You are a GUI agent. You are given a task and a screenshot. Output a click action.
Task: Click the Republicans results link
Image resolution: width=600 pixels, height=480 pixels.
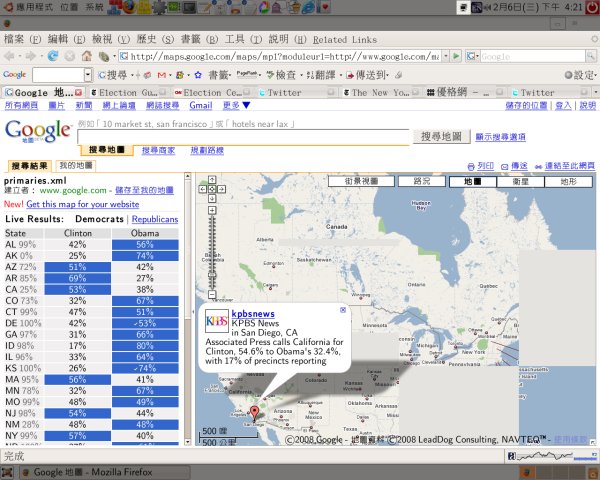(x=155, y=219)
